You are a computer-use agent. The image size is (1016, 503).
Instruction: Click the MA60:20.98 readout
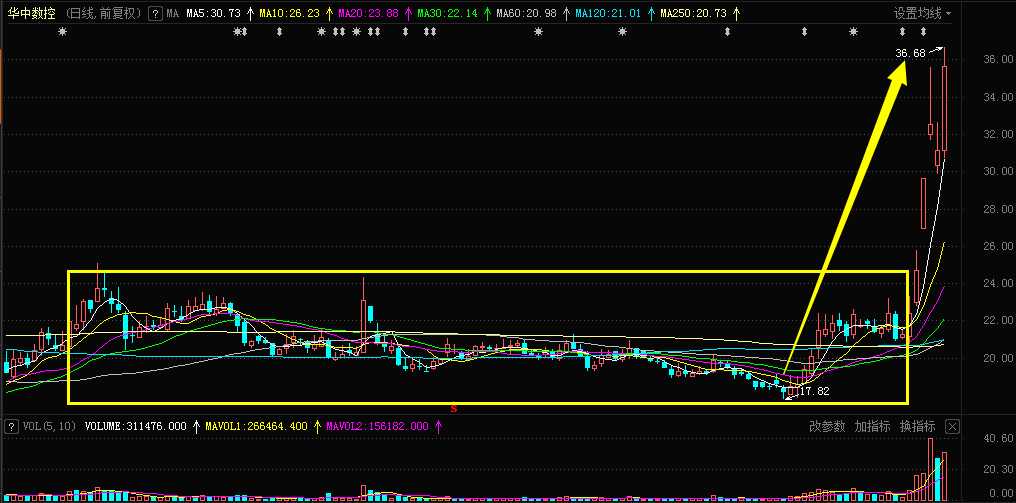pyautogui.click(x=527, y=13)
